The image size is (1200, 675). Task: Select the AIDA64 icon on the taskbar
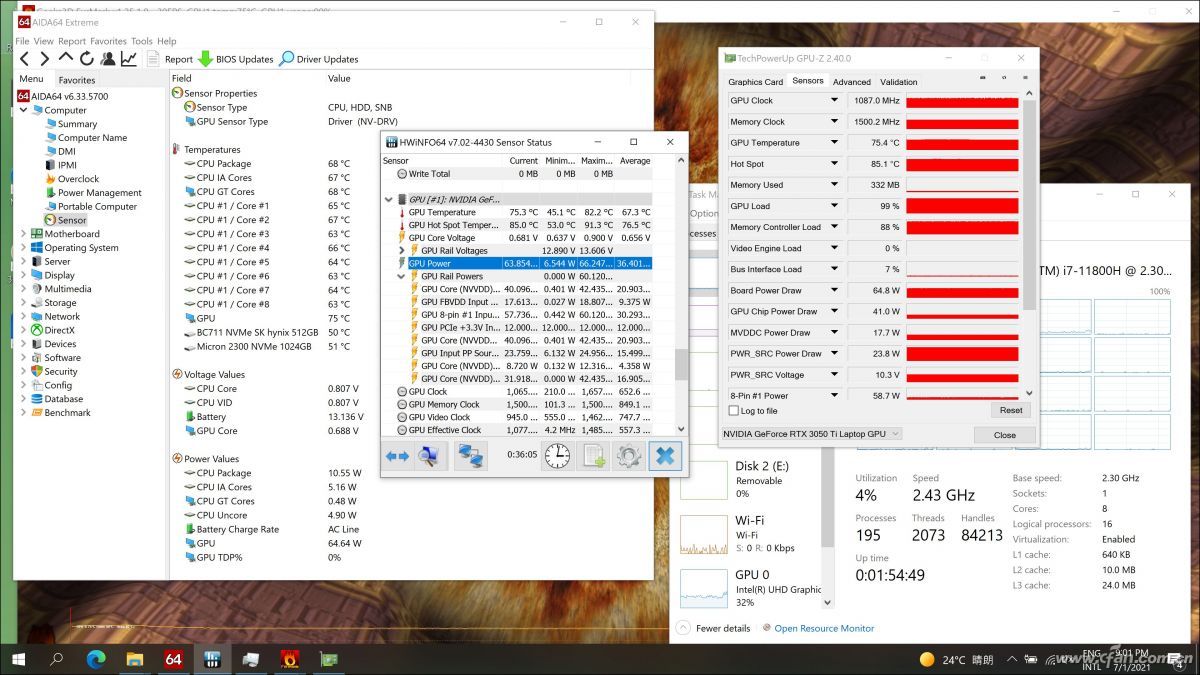pyautogui.click(x=171, y=659)
